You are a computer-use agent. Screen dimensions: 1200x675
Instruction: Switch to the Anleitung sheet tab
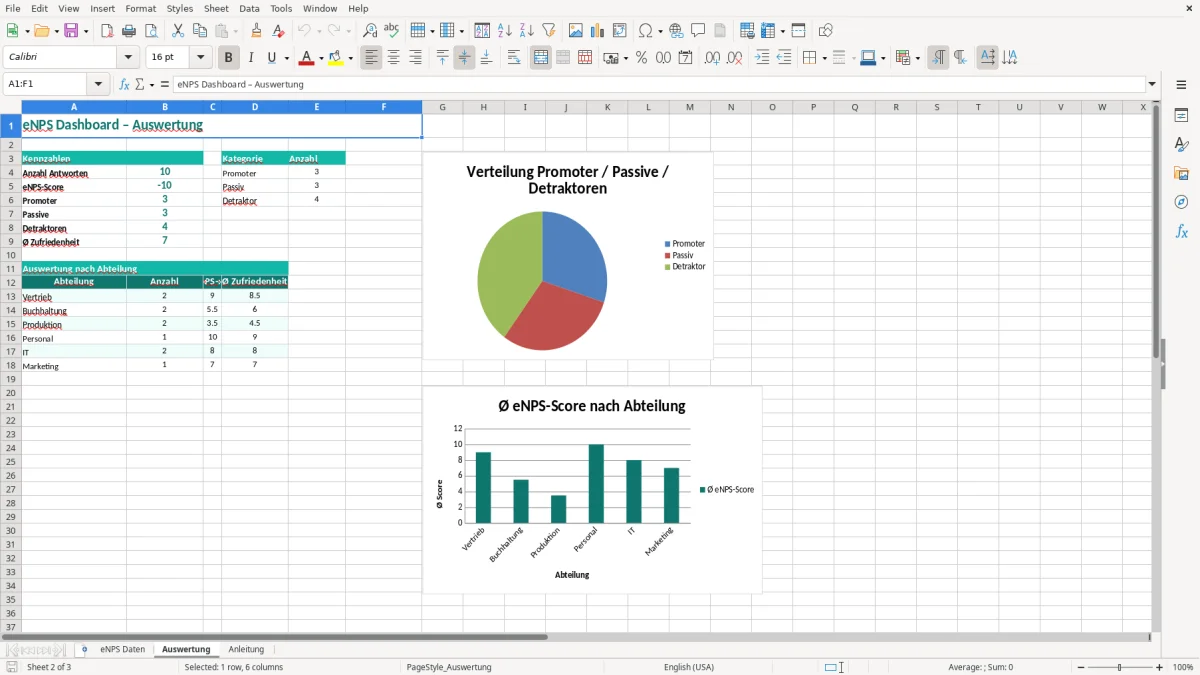(246, 650)
